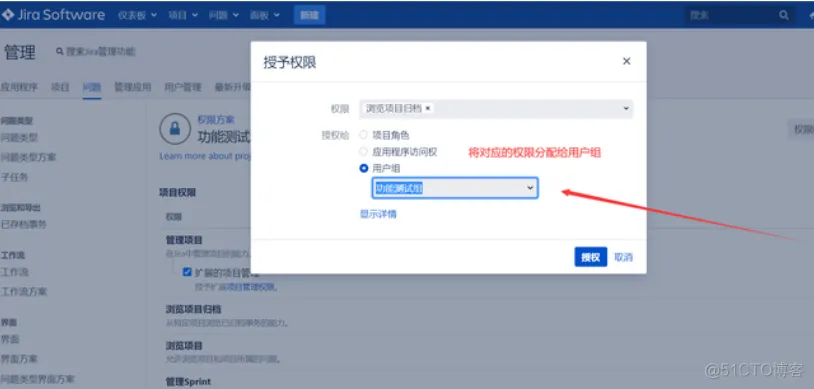Click the 取消 cancel link
The width and height of the screenshot is (814, 389).
click(623, 257)
